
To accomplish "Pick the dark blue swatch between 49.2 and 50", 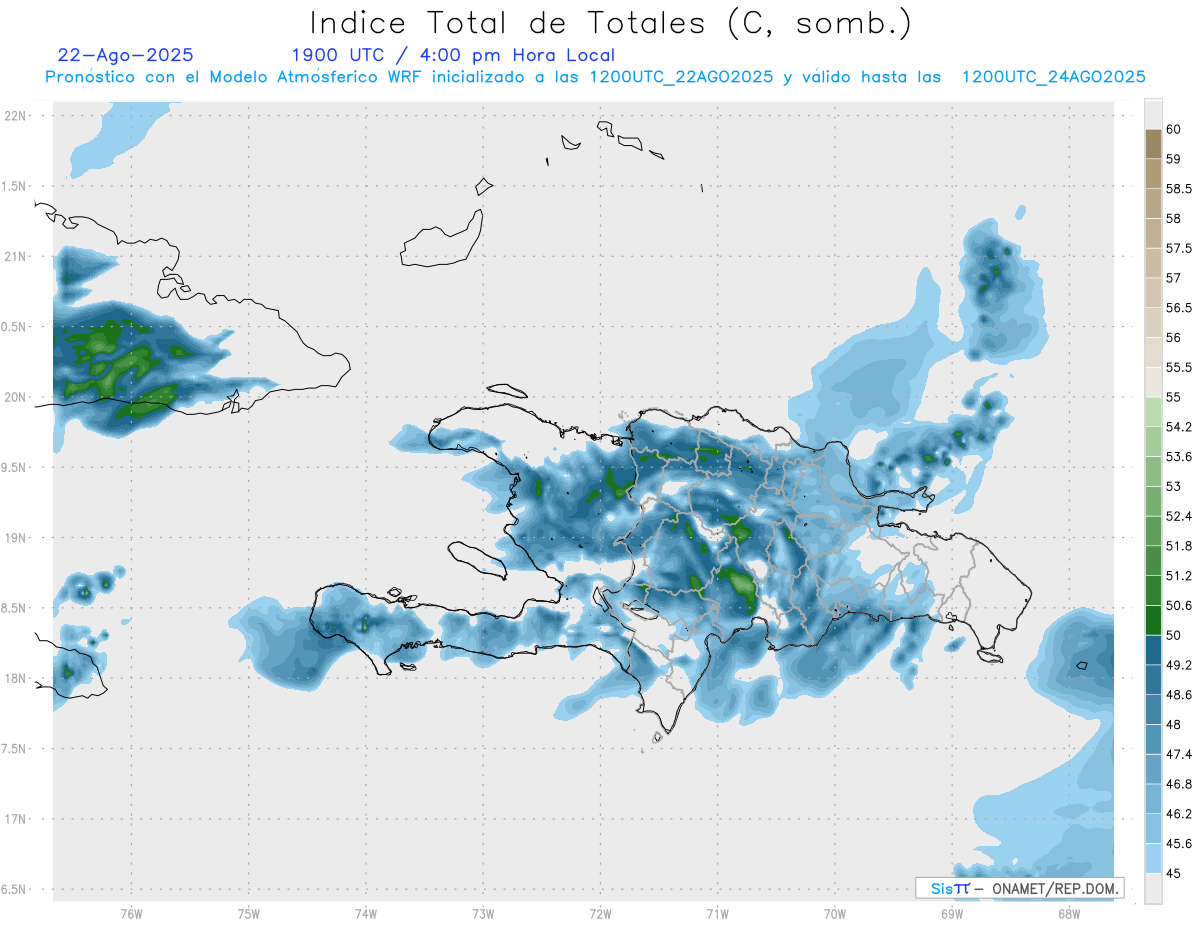I will (1153, 650).
